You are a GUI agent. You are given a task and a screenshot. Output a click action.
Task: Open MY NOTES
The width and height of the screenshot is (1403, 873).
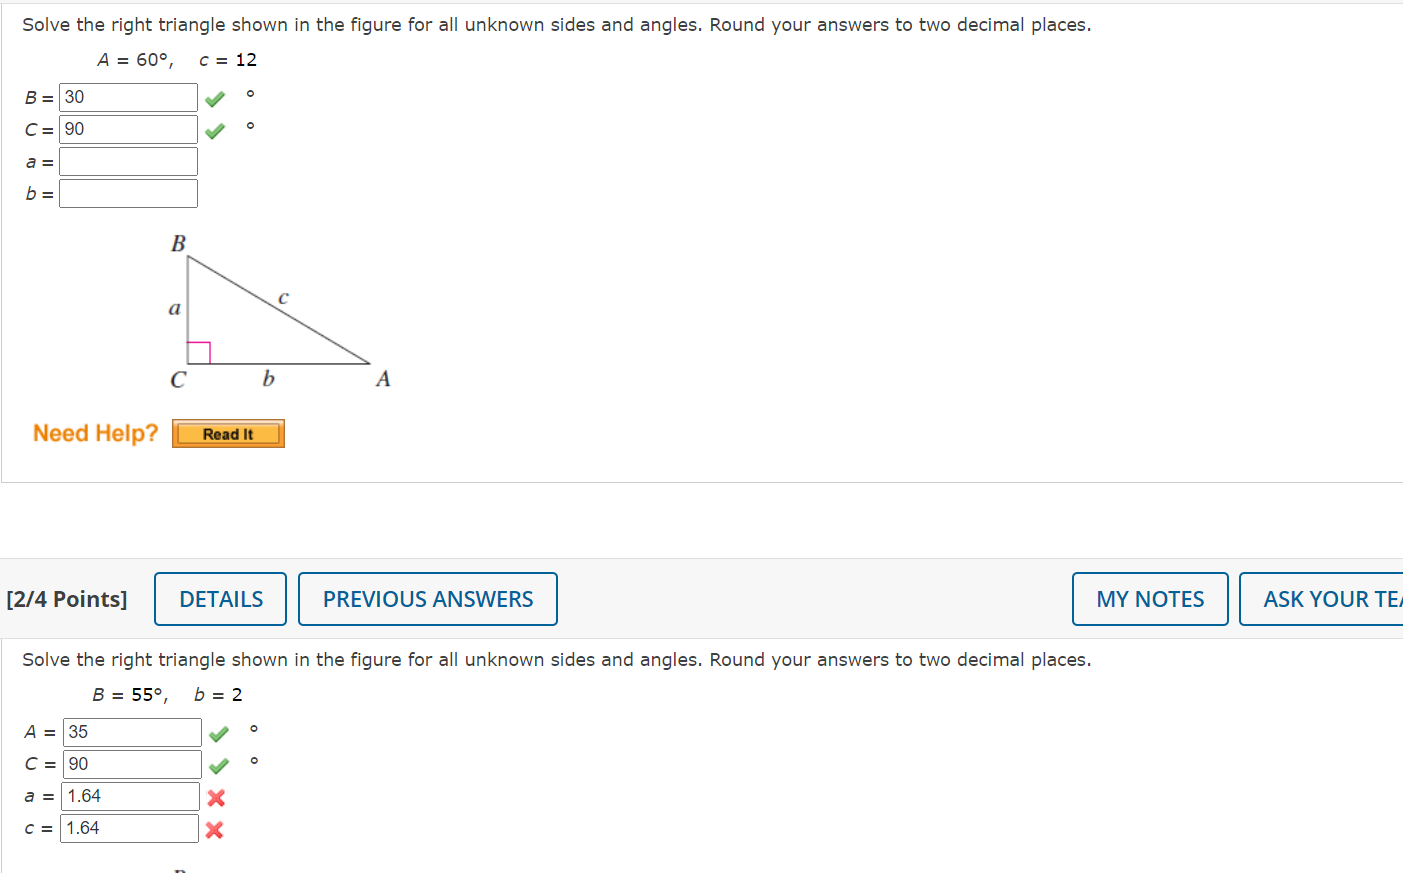(x=1149, y=598)
